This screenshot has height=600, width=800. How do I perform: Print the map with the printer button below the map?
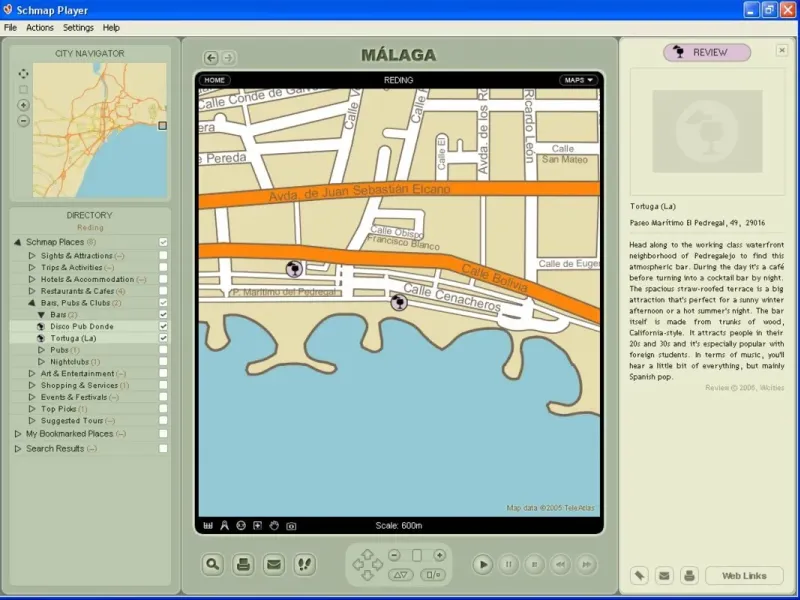(x=243, y=564)
